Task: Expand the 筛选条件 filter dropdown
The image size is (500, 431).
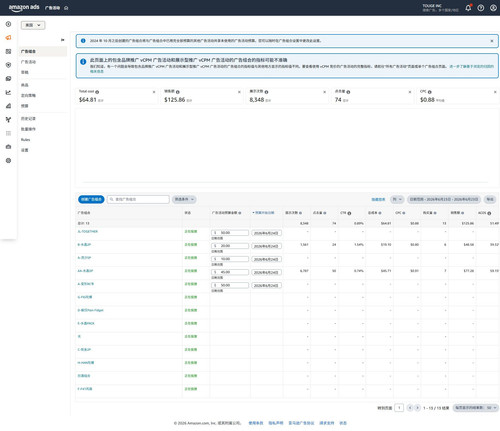Action: click(x=184, y=199)
